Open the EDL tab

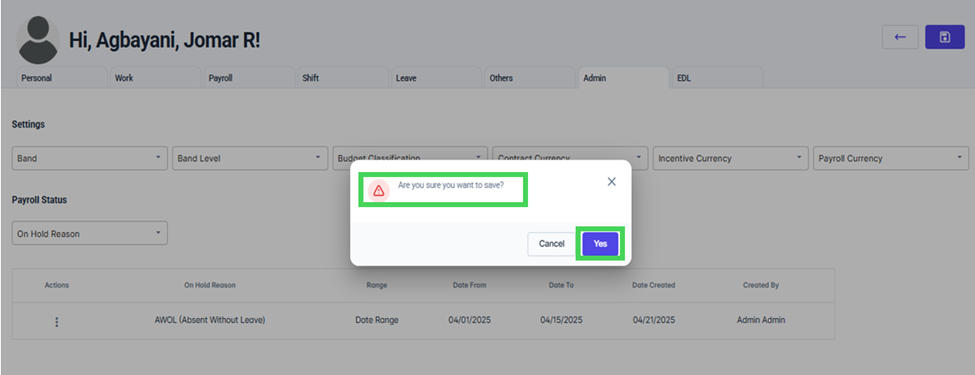tap(718, 78)
